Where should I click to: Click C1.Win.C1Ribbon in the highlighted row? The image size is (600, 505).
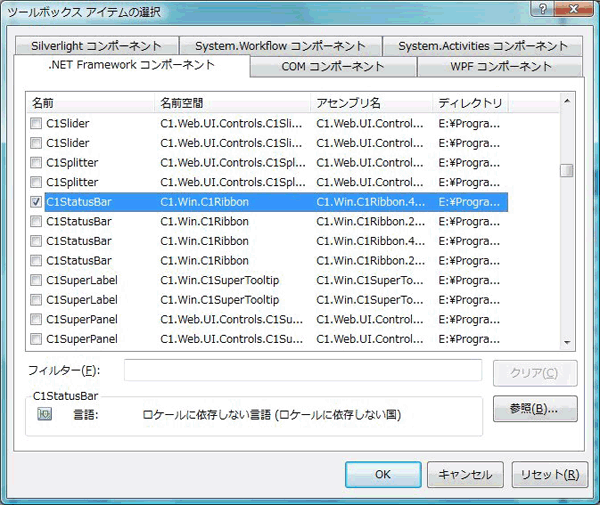[x=204, y=202]
